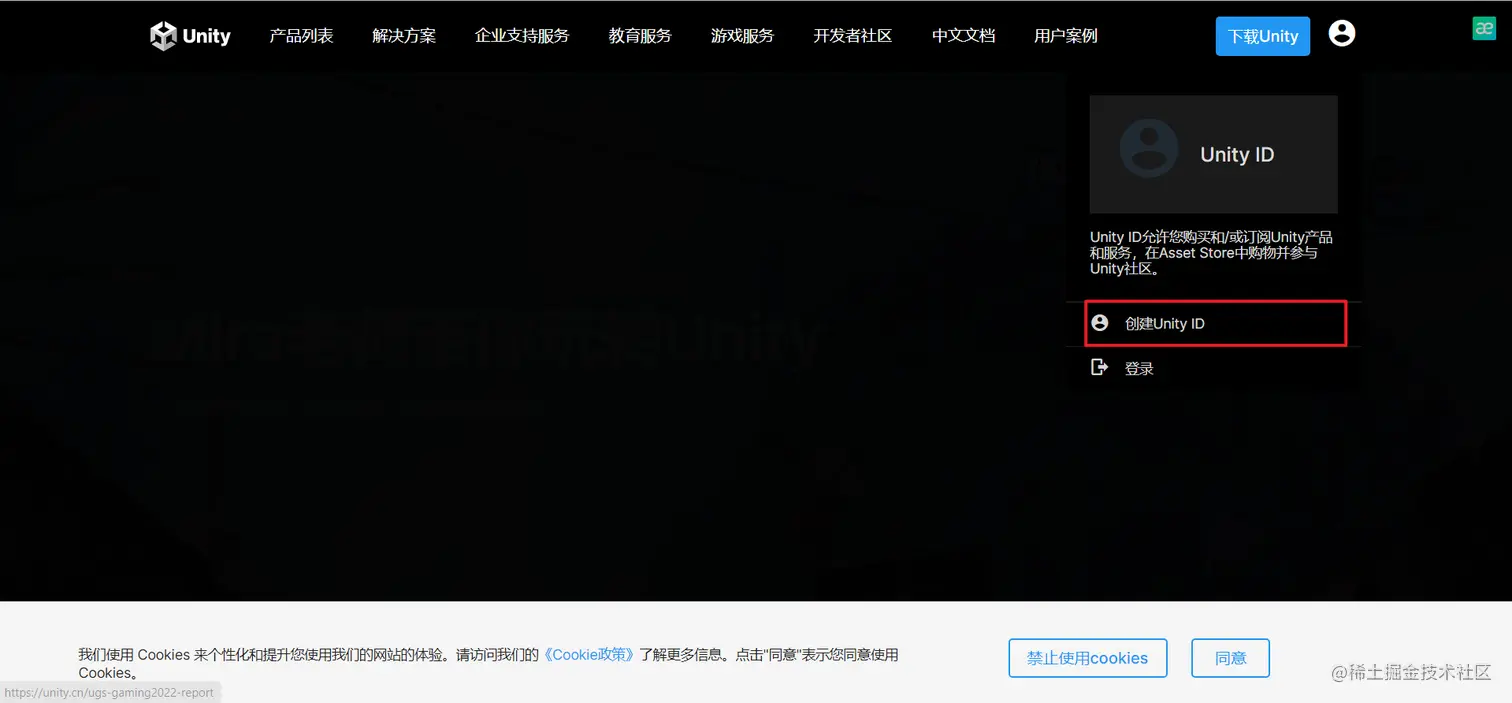Open the 教育服务 menu

click(640, 36)
